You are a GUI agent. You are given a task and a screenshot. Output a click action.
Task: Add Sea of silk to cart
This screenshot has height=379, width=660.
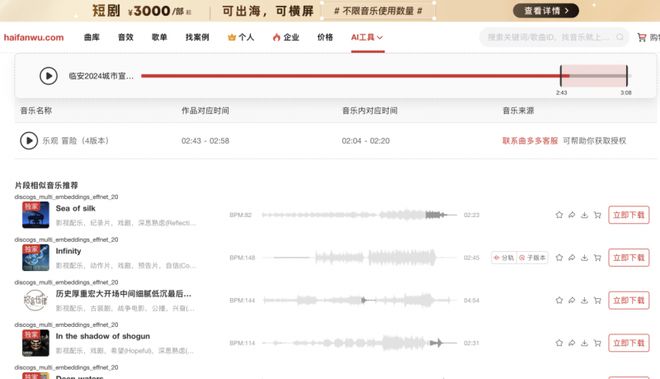click(x=597, y=215)
